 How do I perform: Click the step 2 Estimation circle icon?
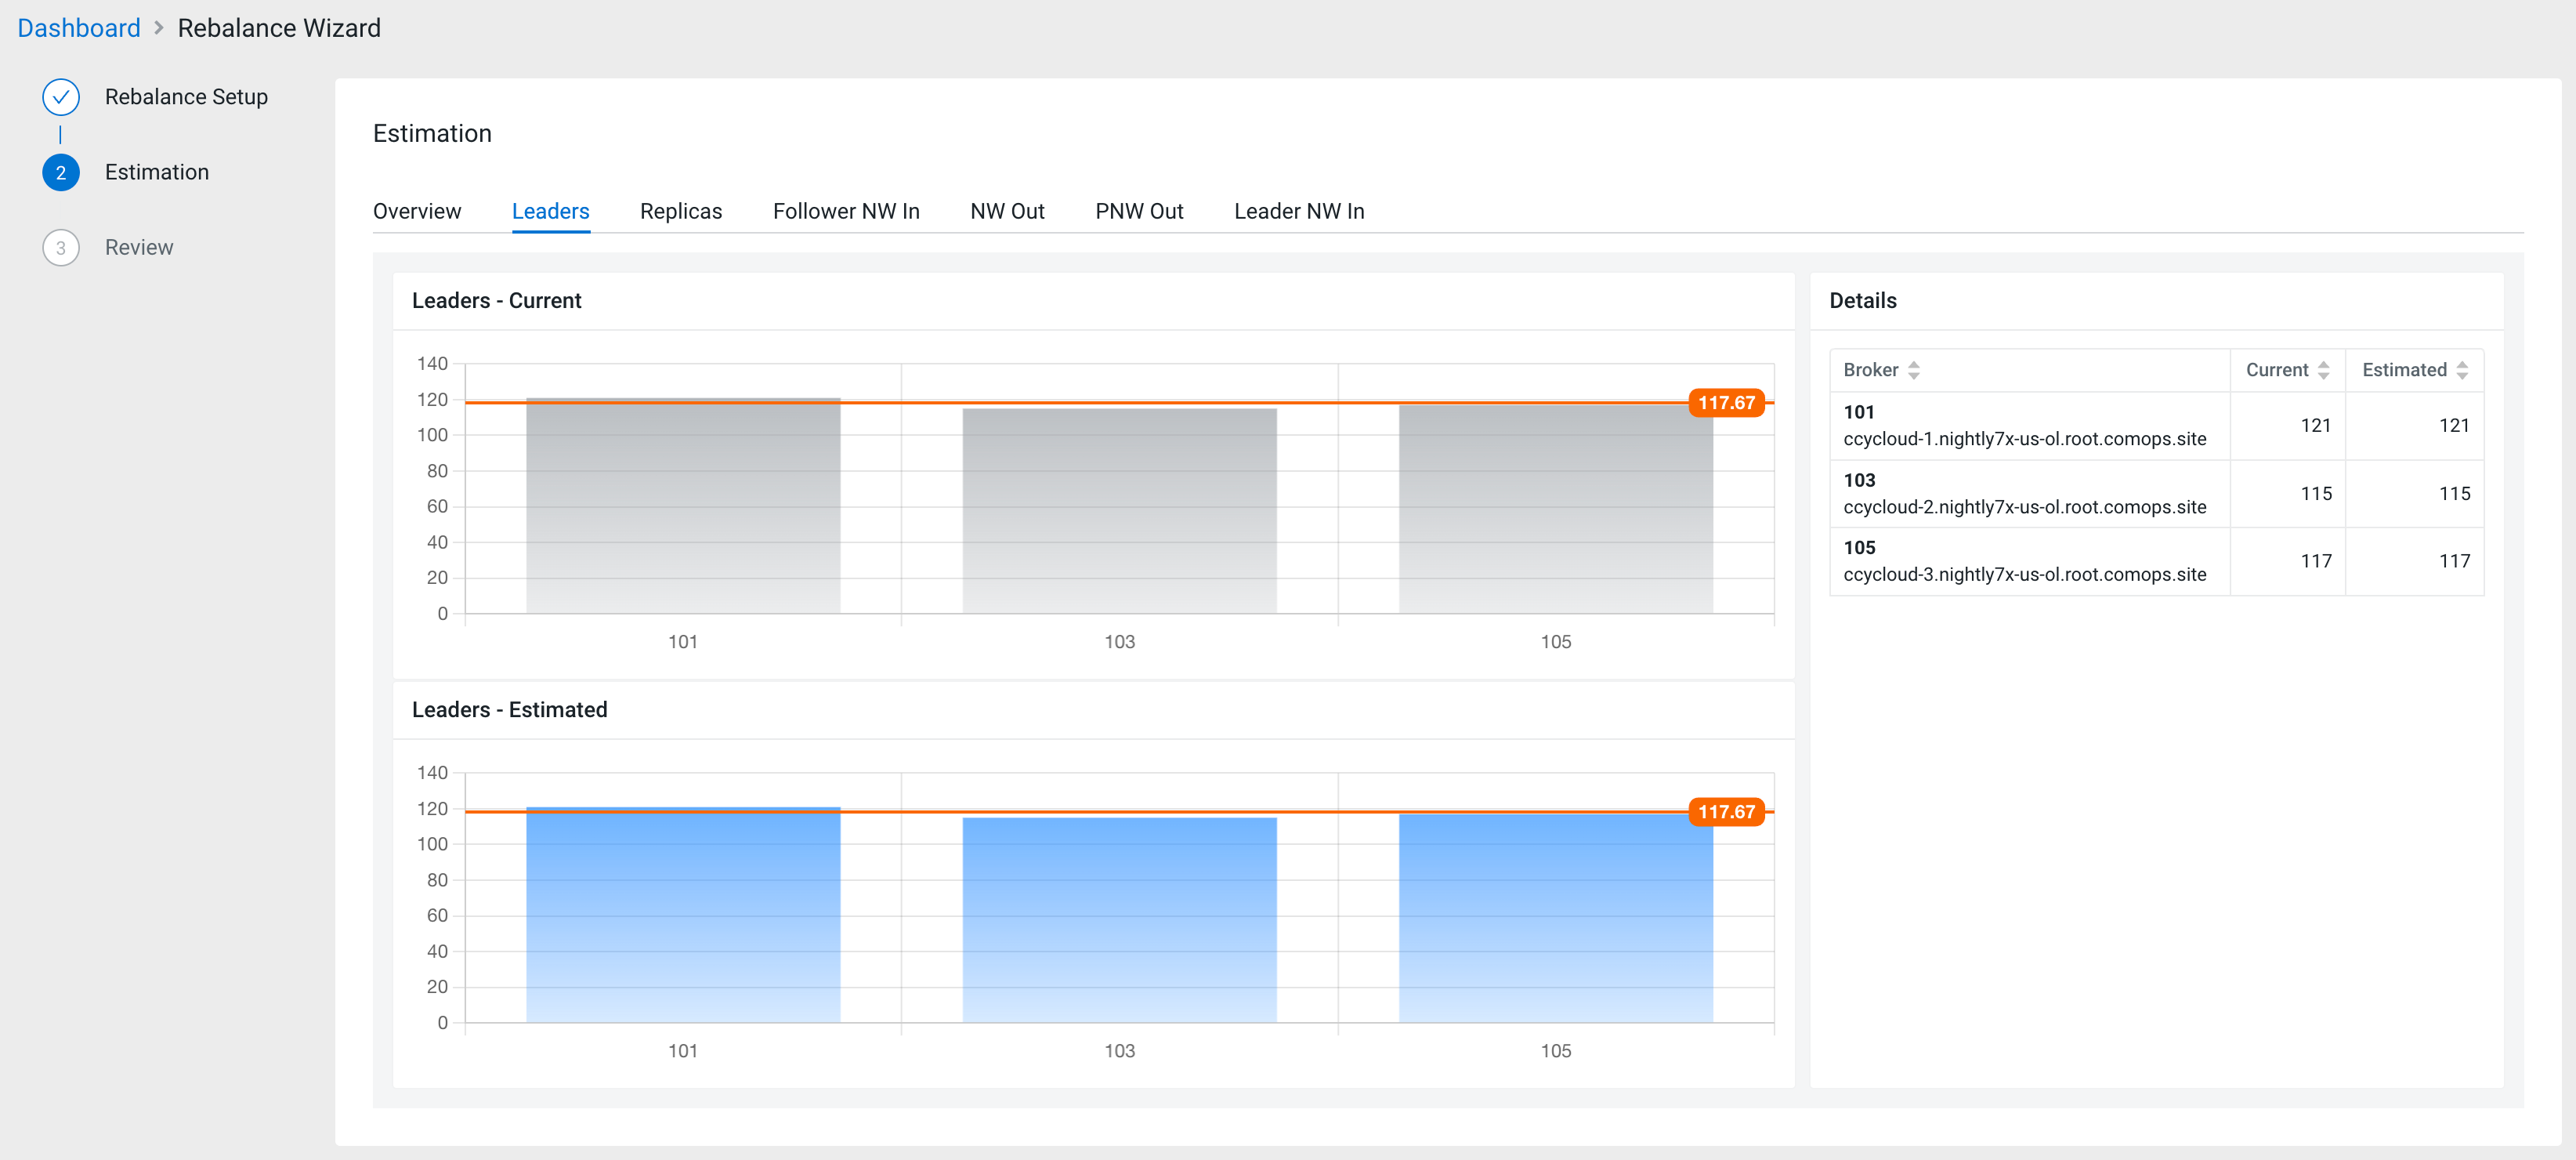pyautogui.click(x=61, y=172)
